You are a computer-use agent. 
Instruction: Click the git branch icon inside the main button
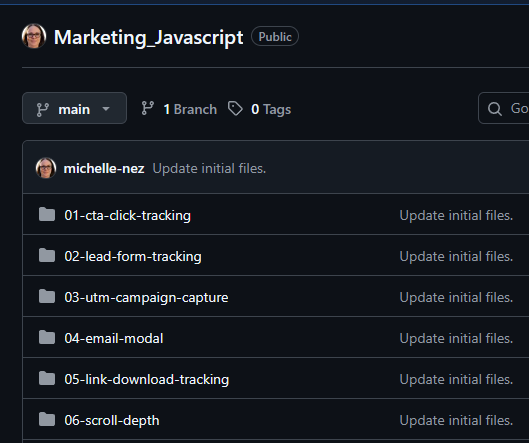pos(43,110)
